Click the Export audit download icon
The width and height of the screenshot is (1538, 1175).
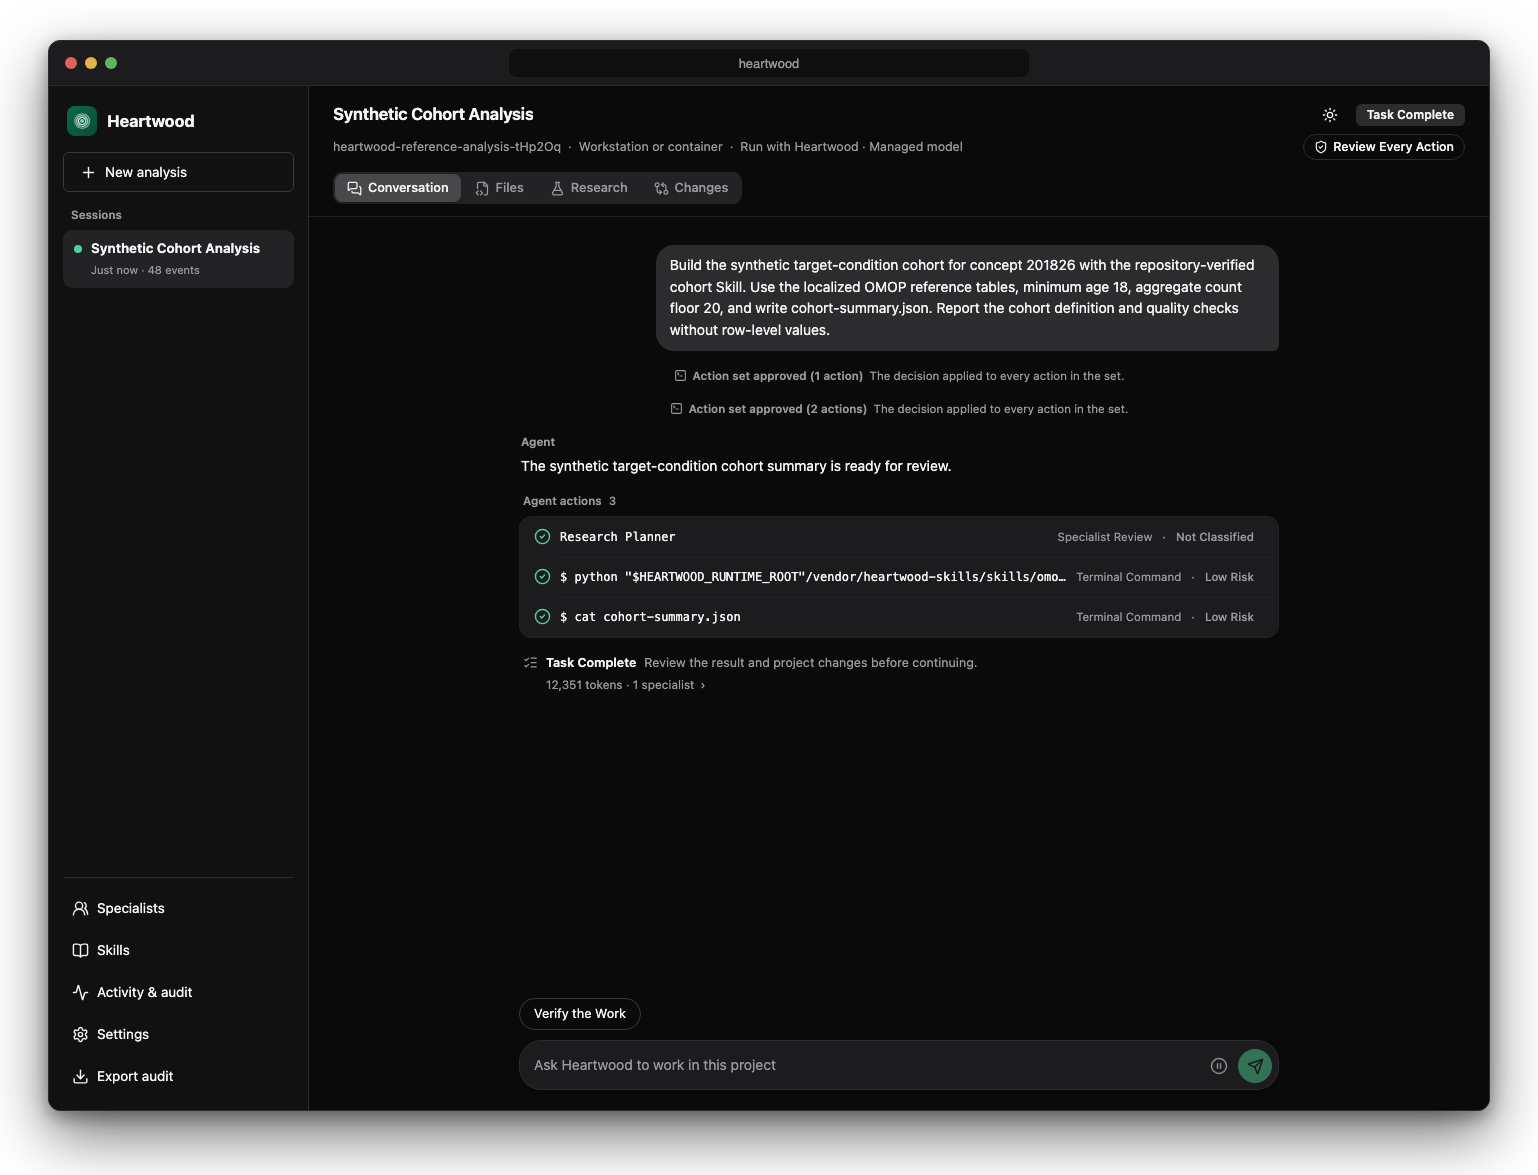pyautogui.click(x=81, y=1076)
